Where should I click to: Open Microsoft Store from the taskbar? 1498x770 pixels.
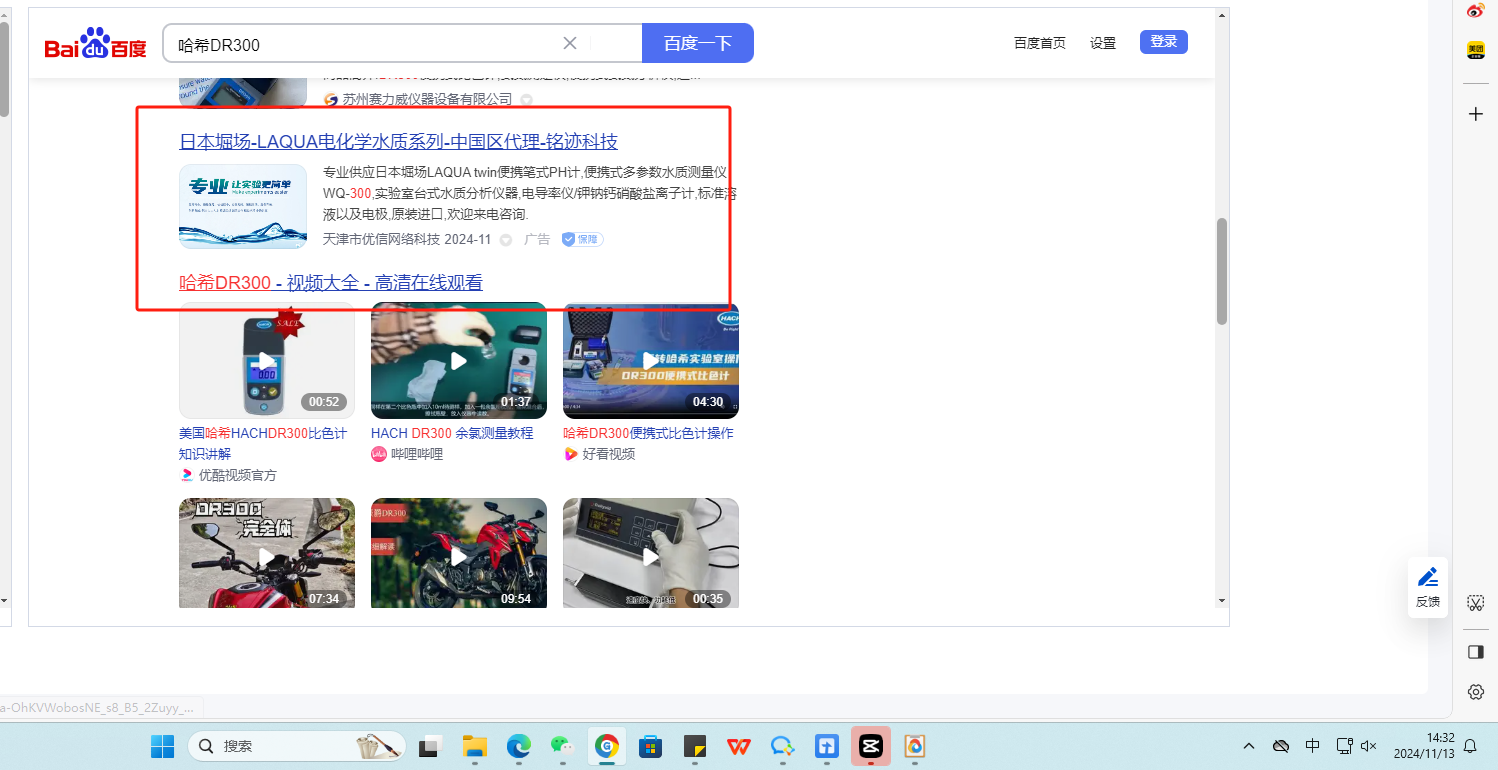pyautogui.click(x=650, y=746)
